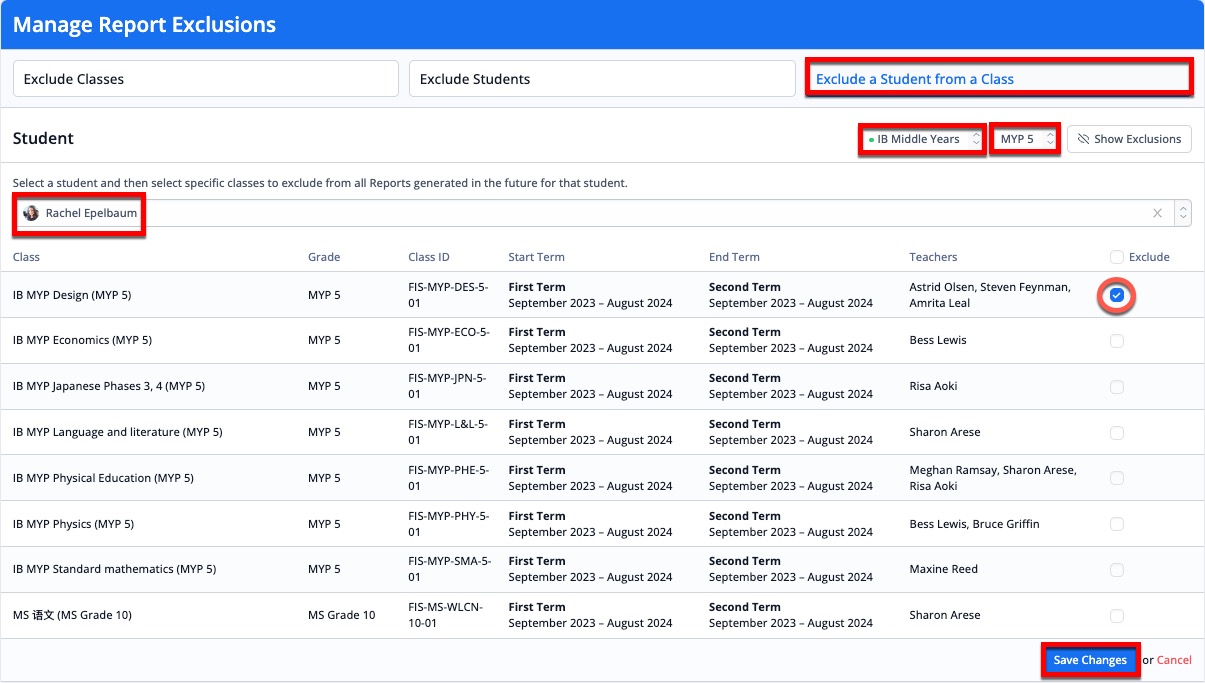Expand student selector dropdown arrows
The width and height of the screenshot is (1205, 683).
[x=1184, y=213]
